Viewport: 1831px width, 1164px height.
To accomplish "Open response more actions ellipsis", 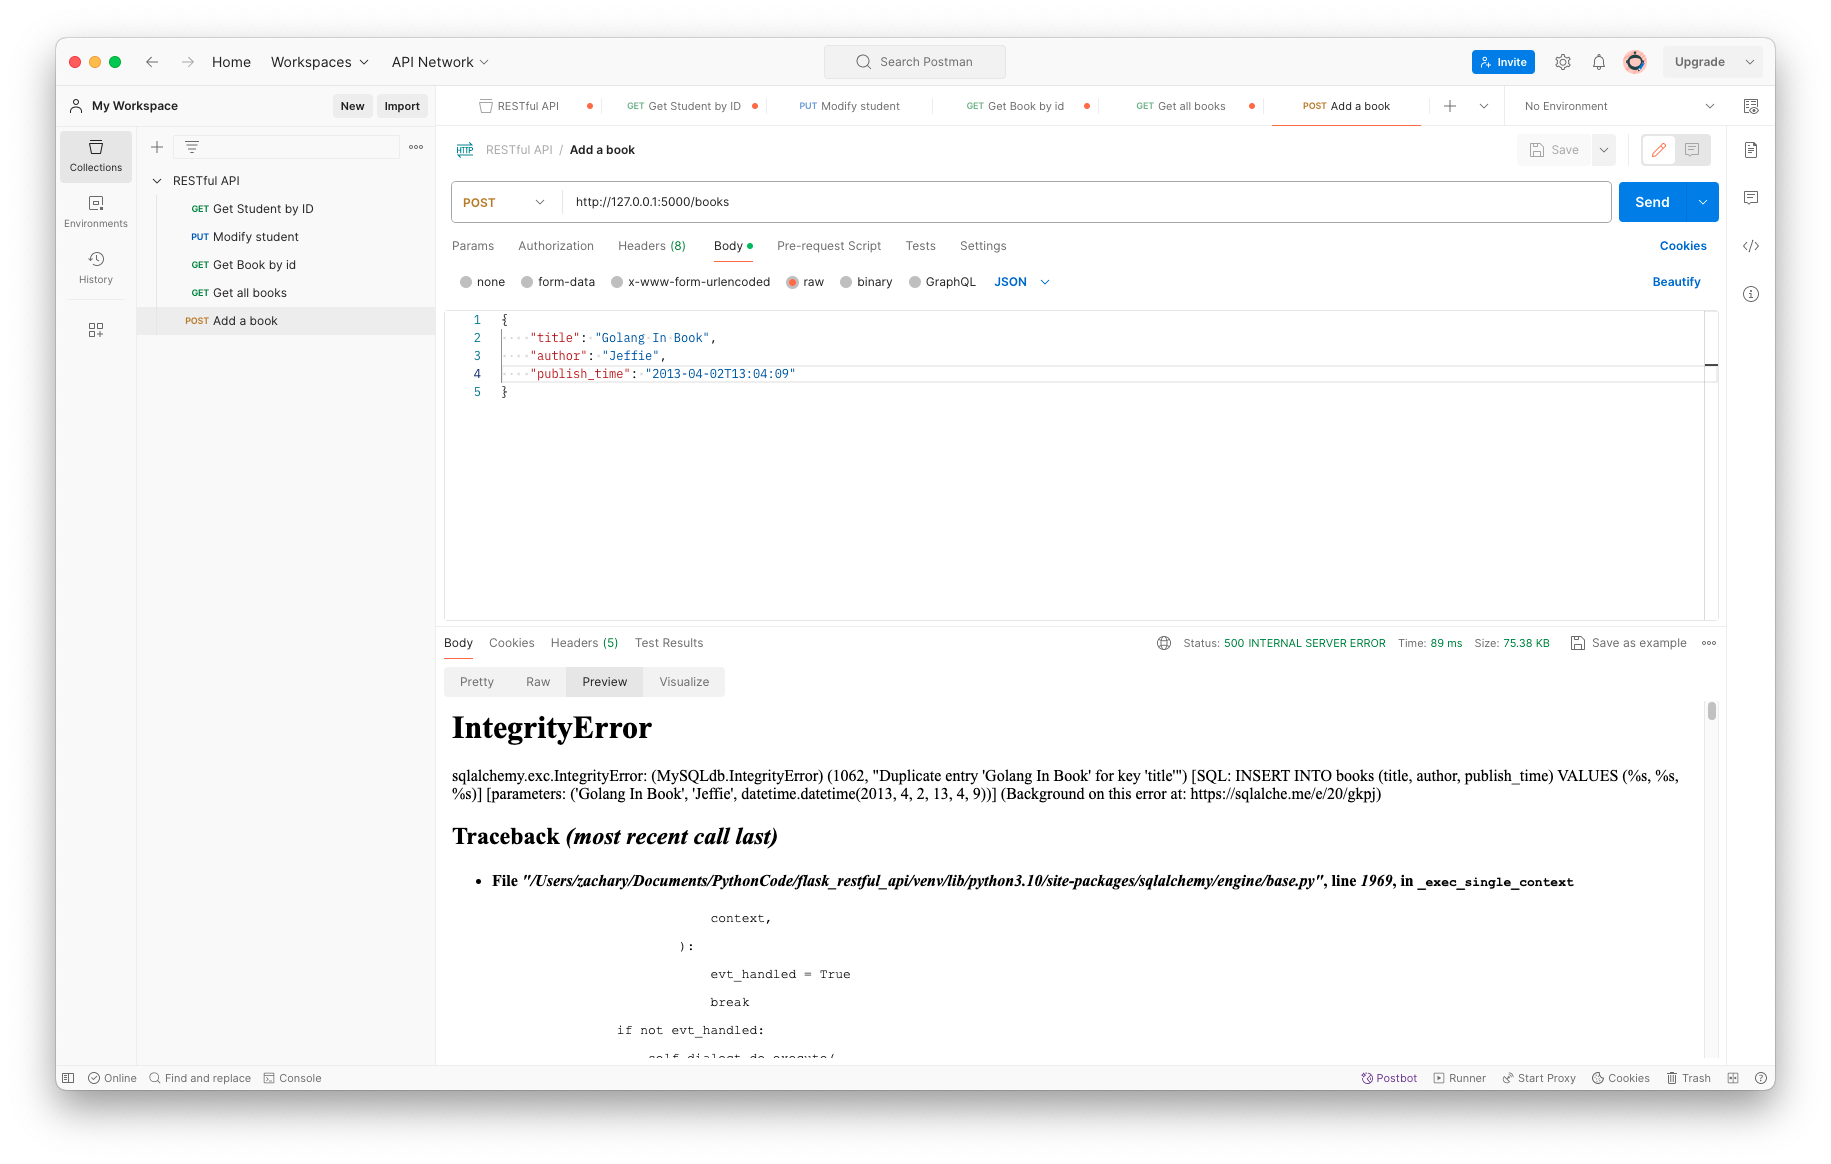I will point(1709,643).
